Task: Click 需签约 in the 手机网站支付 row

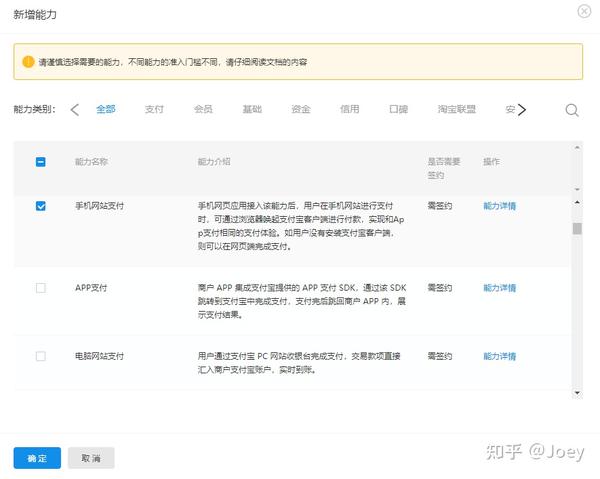Action: [x=440, y=206]
